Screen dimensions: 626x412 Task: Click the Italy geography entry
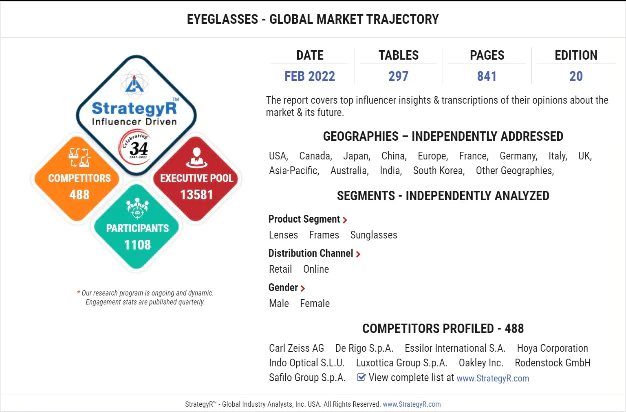click(557, 156)
